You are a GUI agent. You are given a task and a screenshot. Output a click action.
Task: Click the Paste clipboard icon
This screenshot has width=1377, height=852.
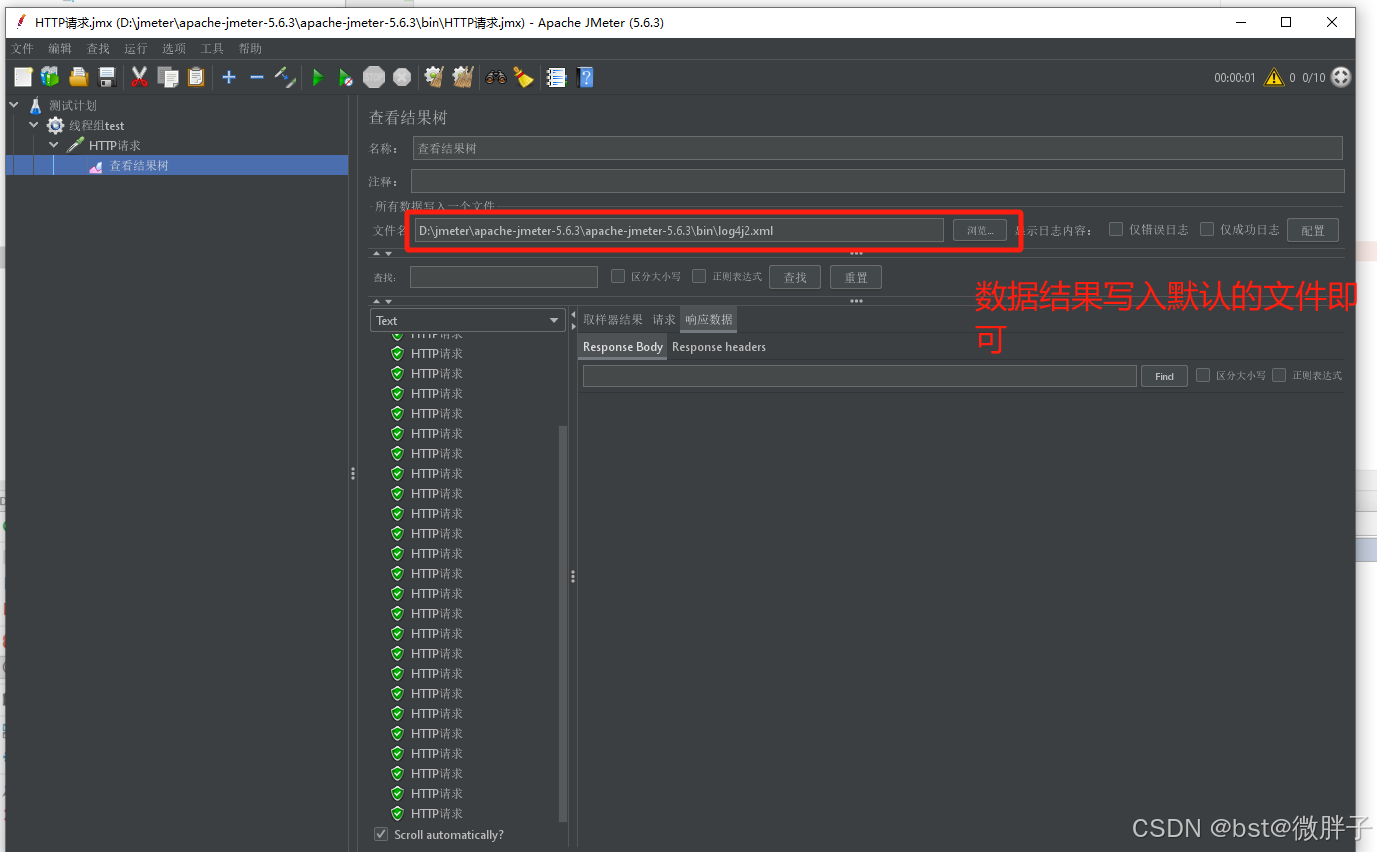(x=196, y=77)
